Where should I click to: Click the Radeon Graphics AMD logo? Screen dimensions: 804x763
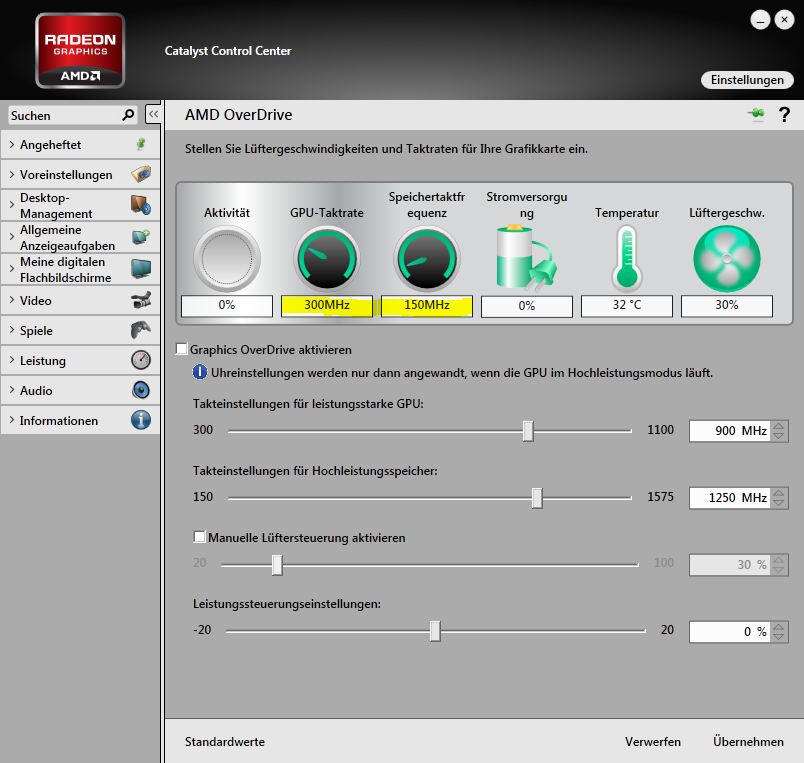pos(80,51)
